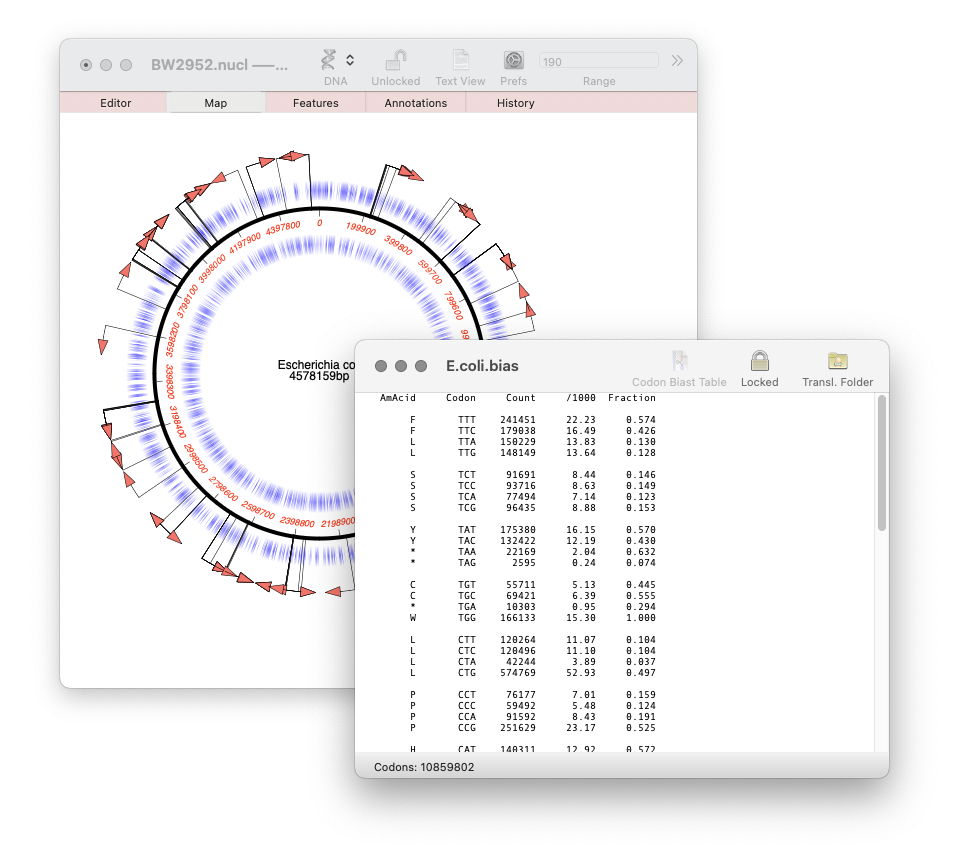The image size is (968, 850).
Task: Close the E.coli.bias window
Action: 381,366
